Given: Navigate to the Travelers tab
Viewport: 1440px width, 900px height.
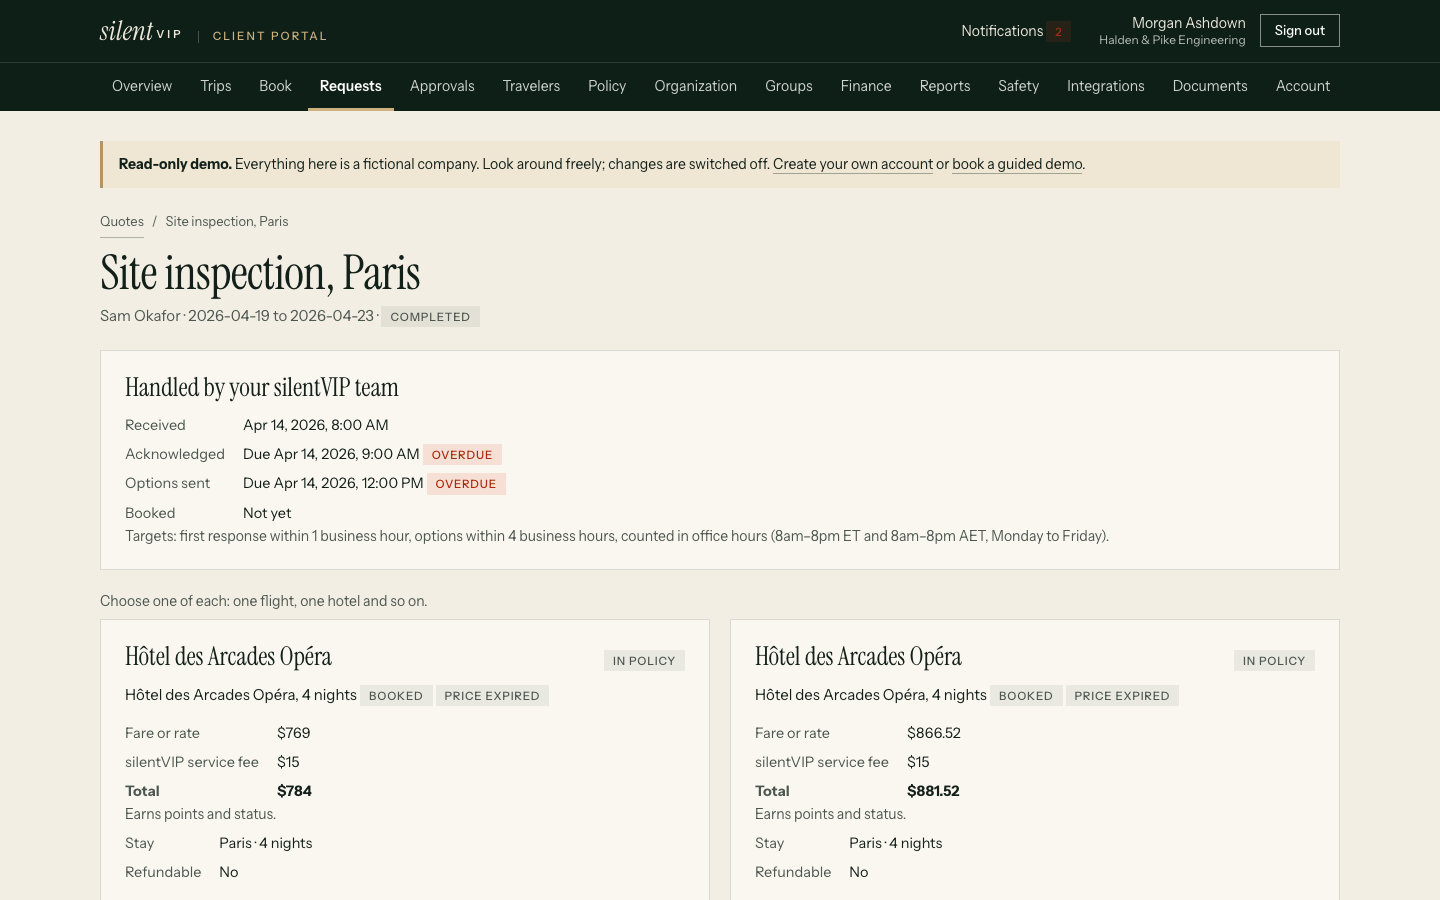Looking at the screenshot, I should point(531,86).
